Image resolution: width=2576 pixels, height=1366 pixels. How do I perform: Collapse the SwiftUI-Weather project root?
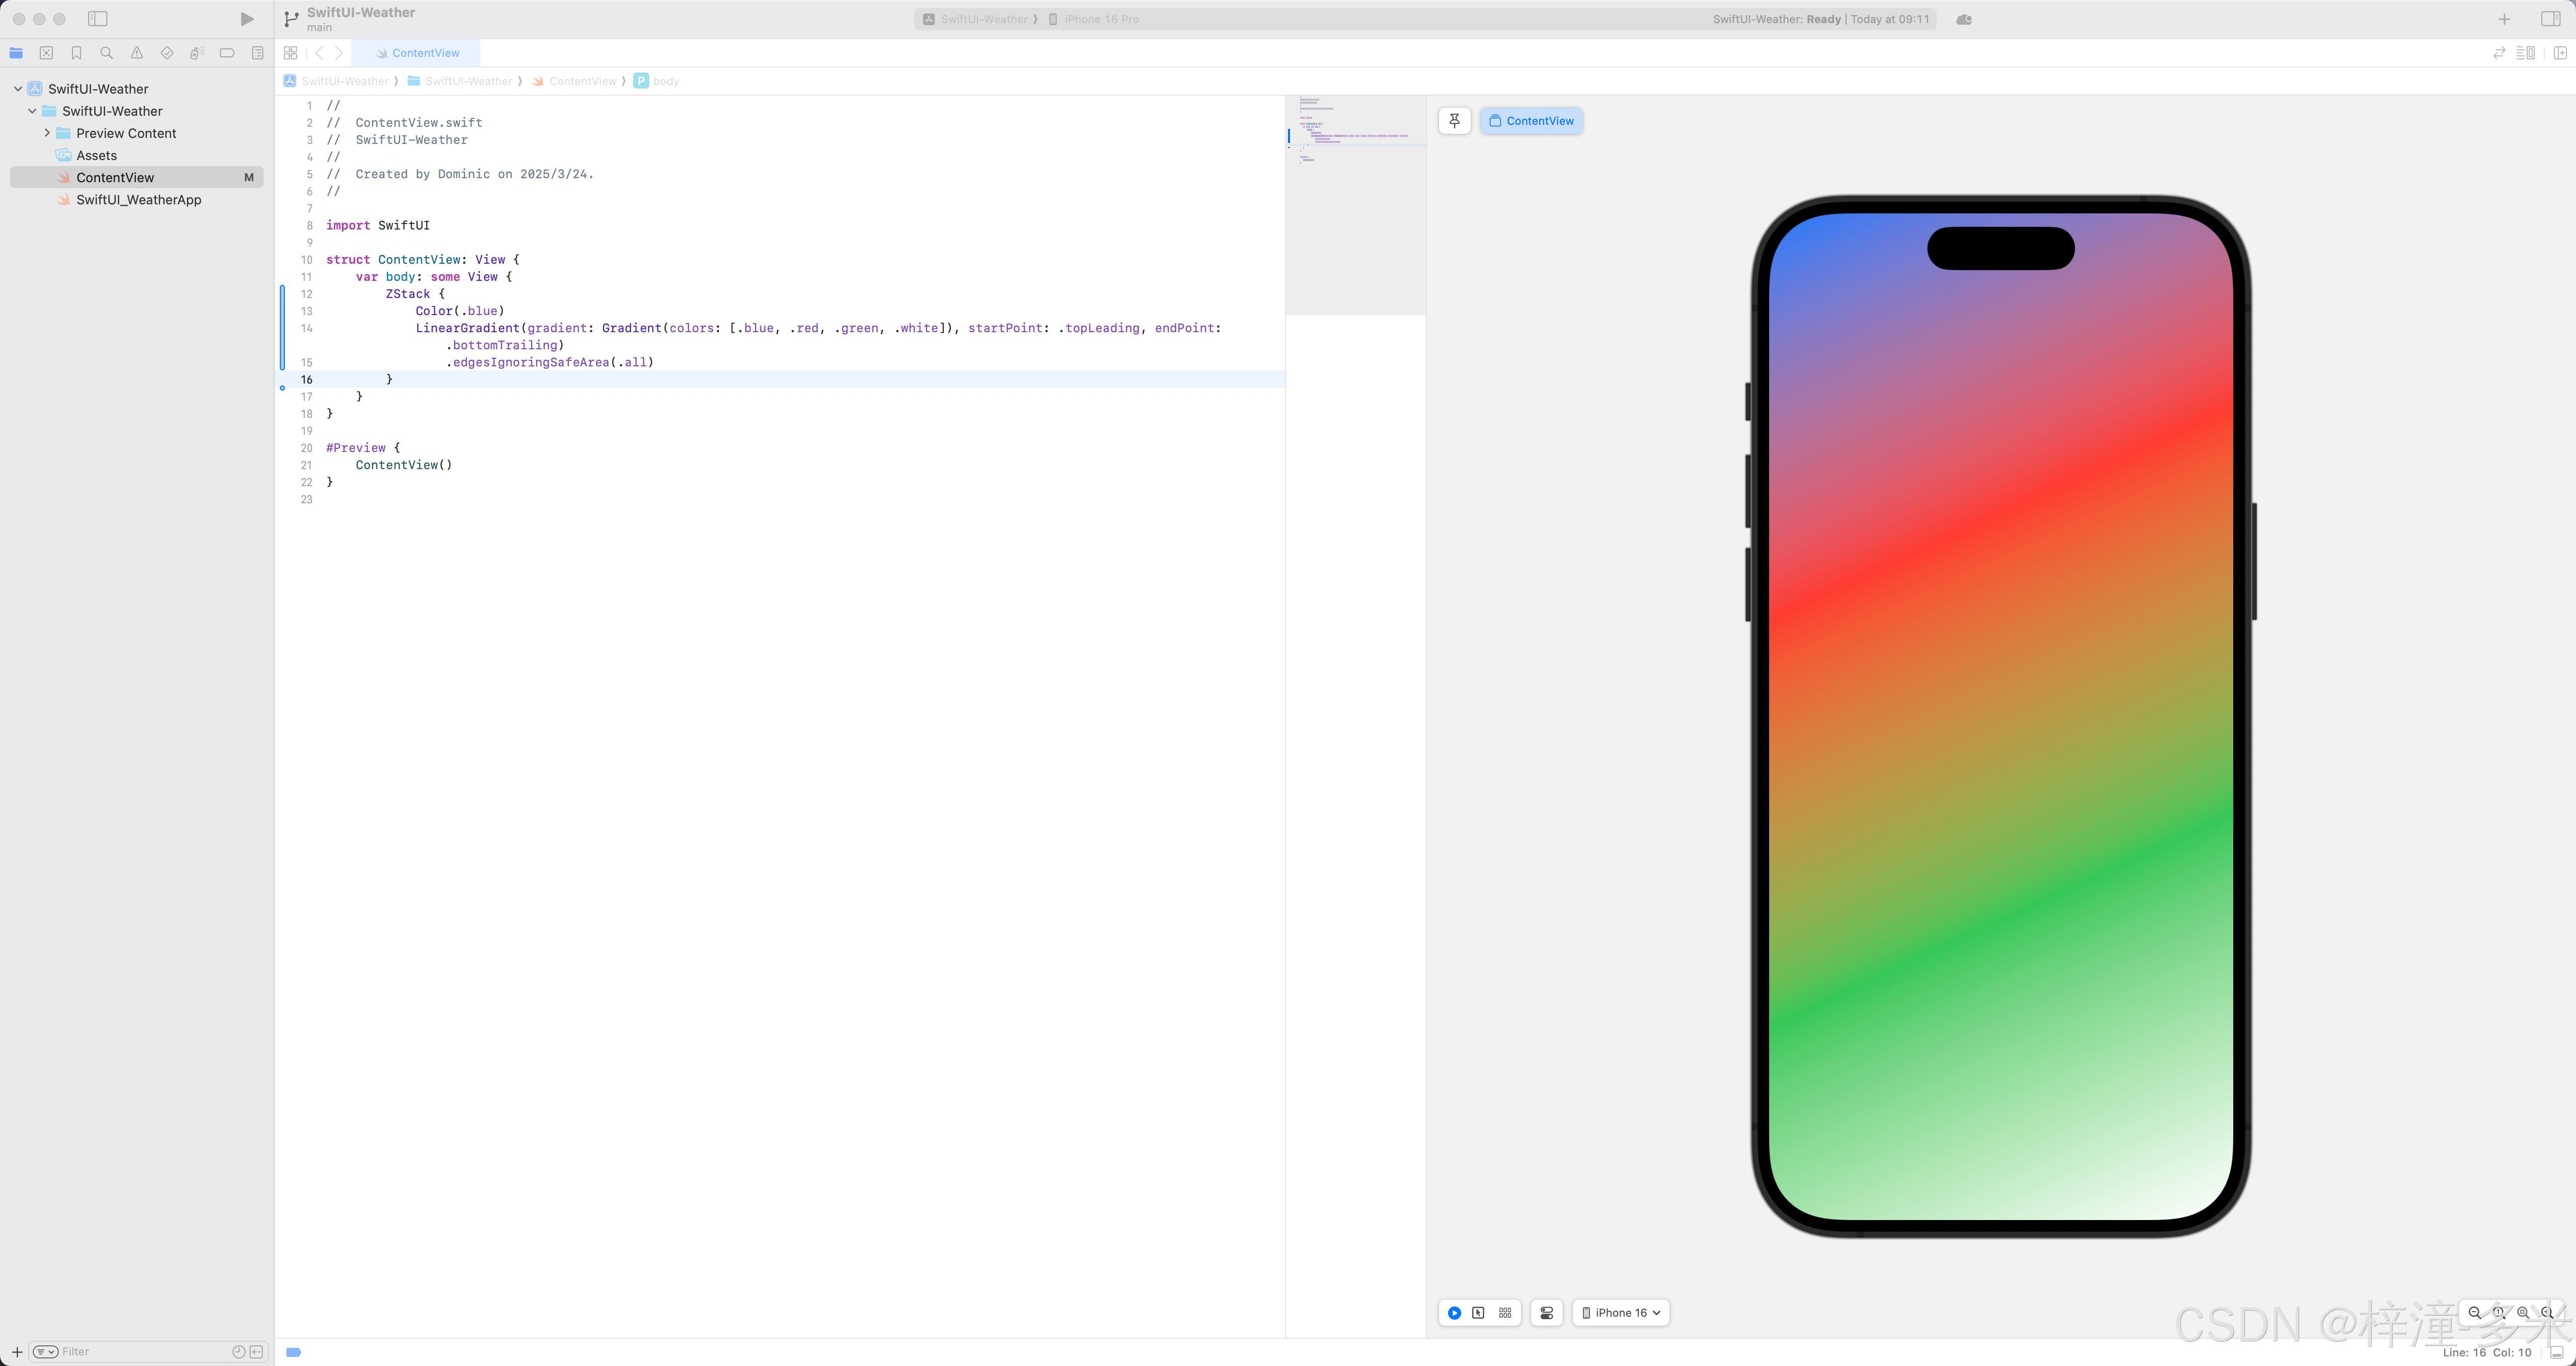(x=18, y=89)
